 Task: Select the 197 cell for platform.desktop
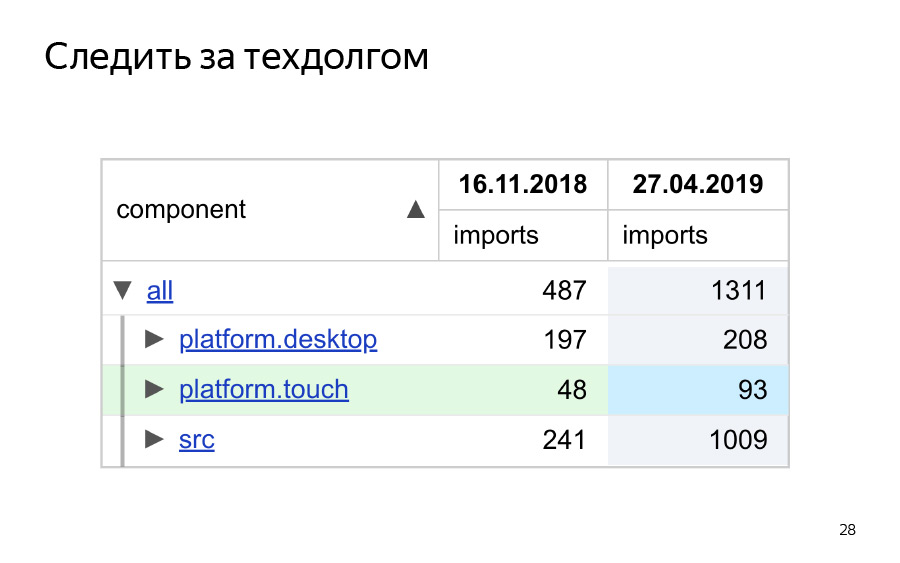(564, 340)
